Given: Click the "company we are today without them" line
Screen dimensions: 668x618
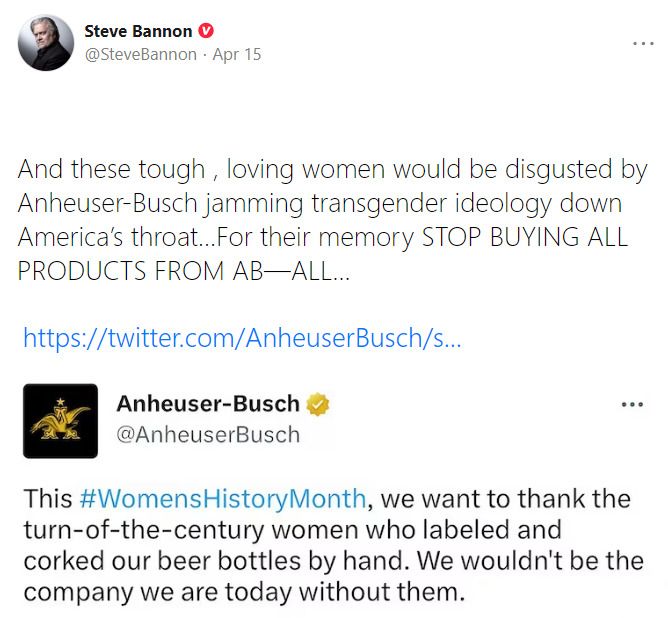Looking at the screenshot, I should pos(244,590).
